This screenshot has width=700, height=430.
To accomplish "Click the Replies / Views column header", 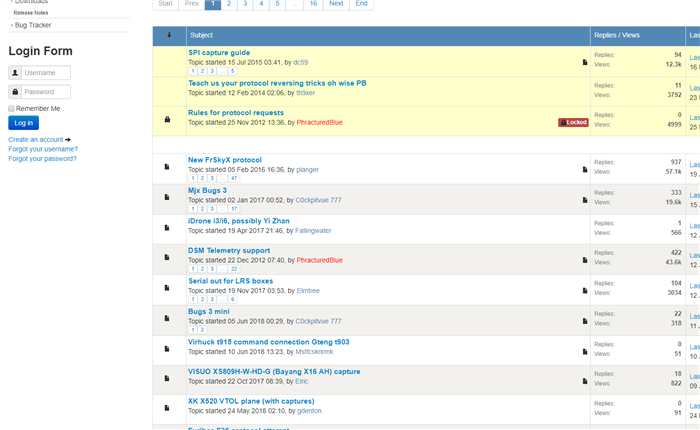I will (617, 35).
